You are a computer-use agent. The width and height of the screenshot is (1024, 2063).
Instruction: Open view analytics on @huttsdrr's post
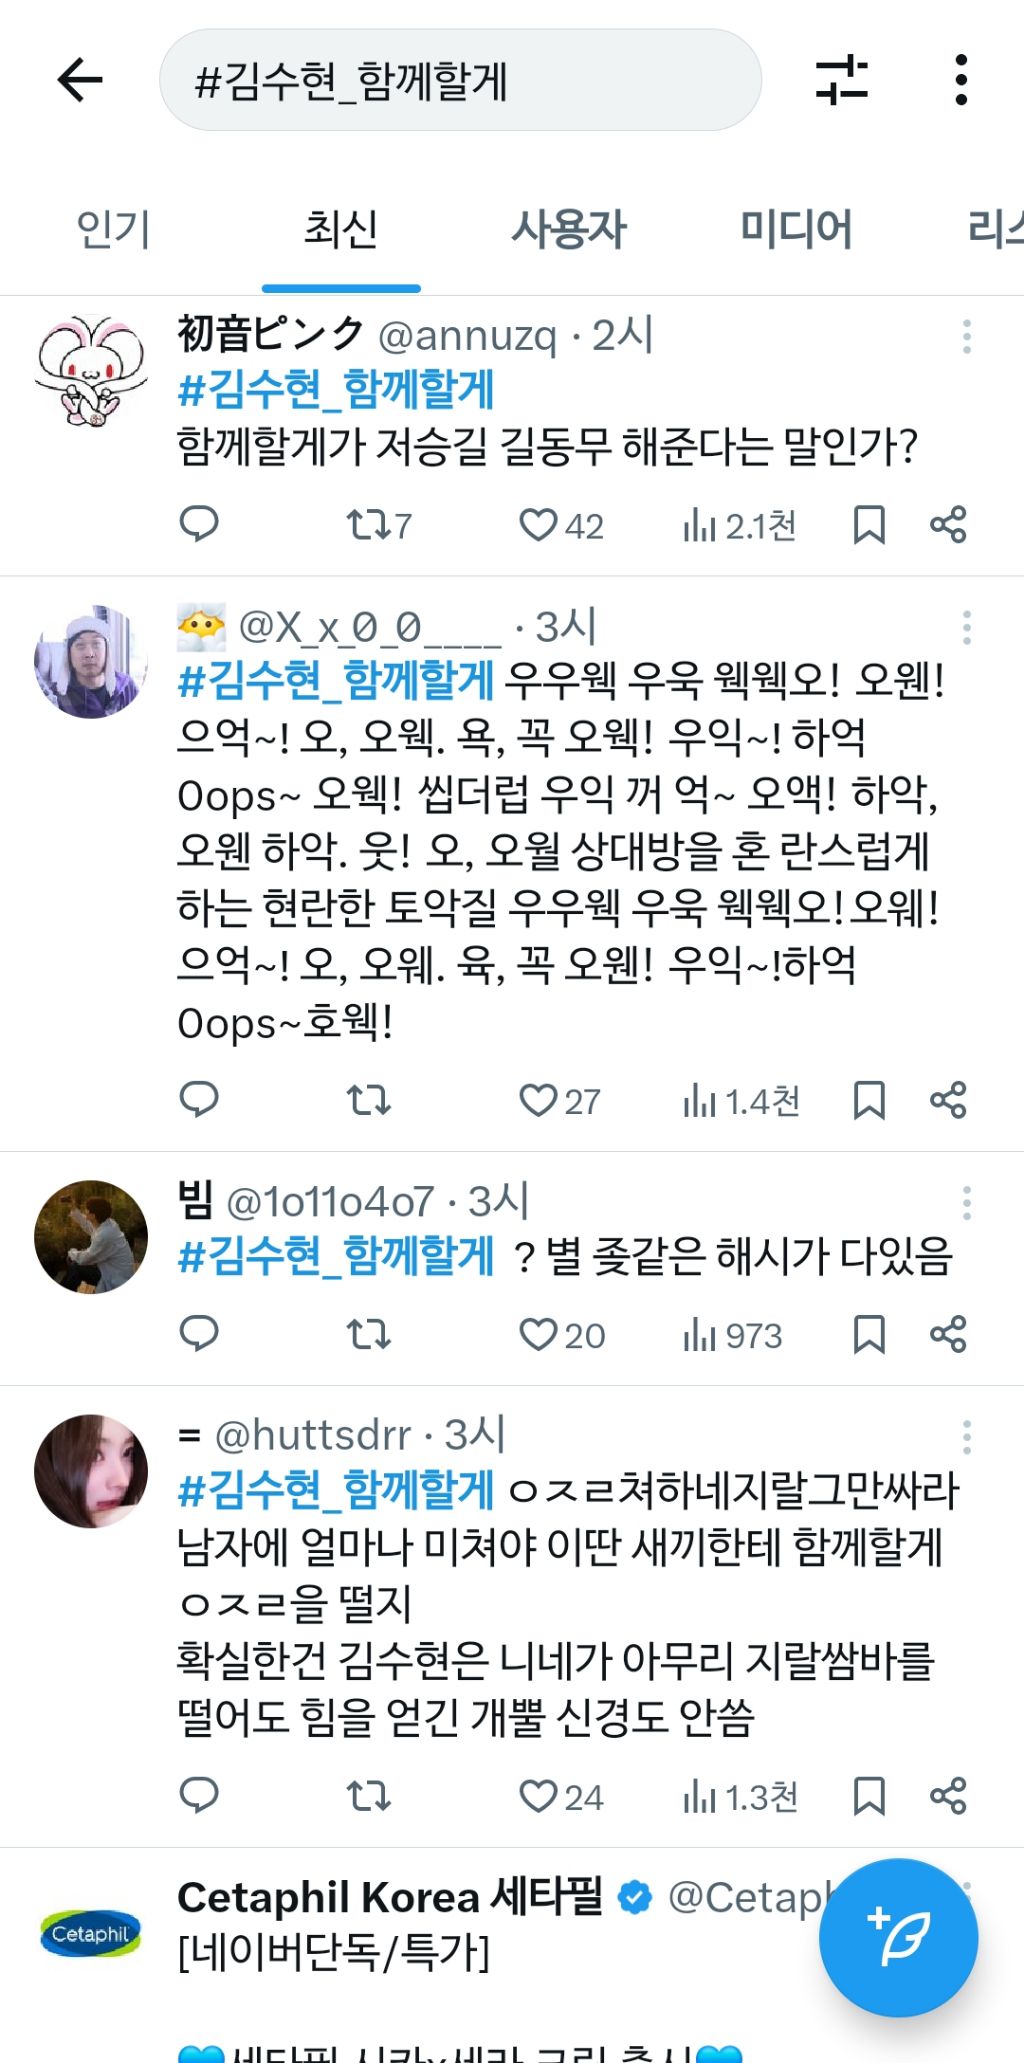(x=740, y=1797)
